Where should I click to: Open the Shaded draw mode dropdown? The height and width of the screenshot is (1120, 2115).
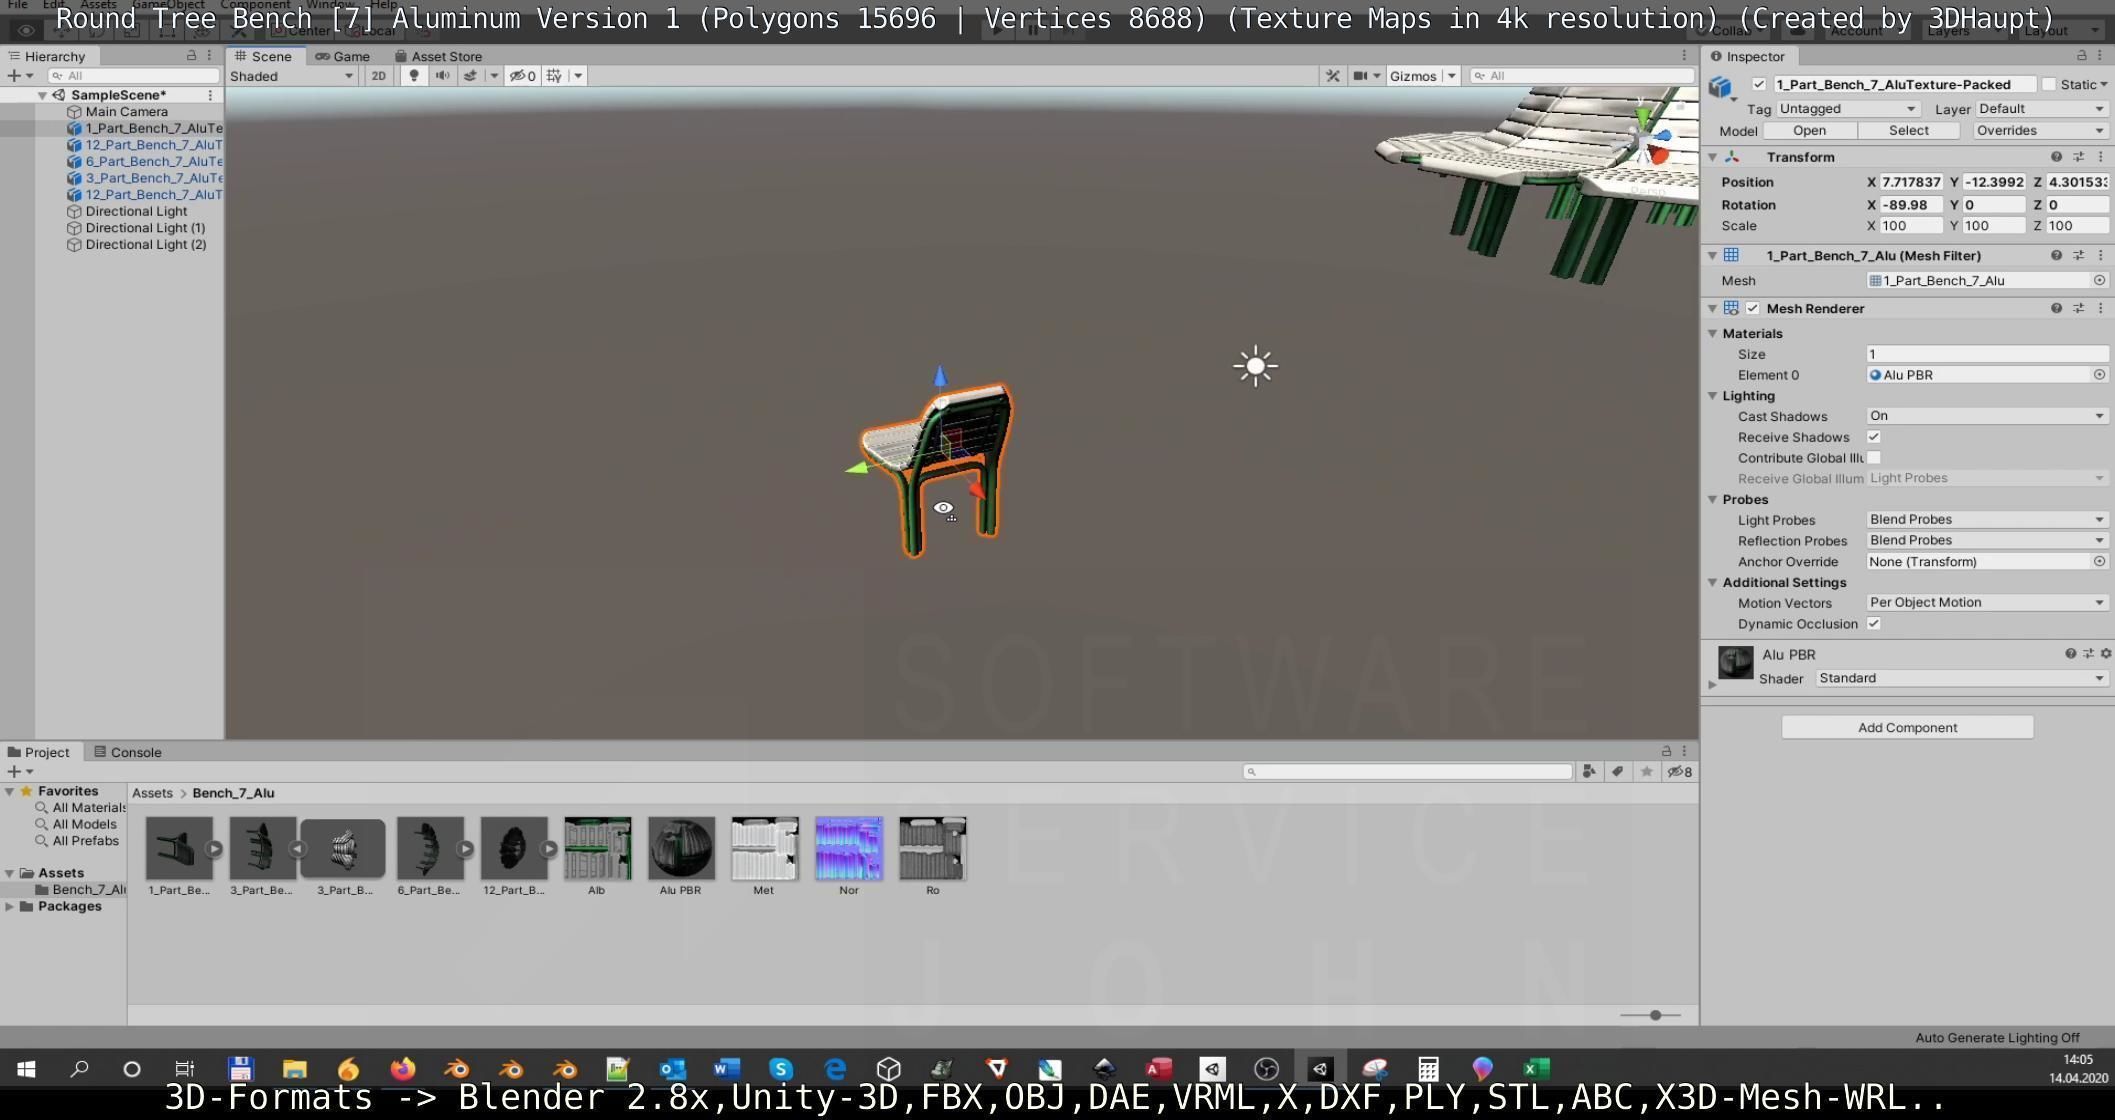point(291,76)
